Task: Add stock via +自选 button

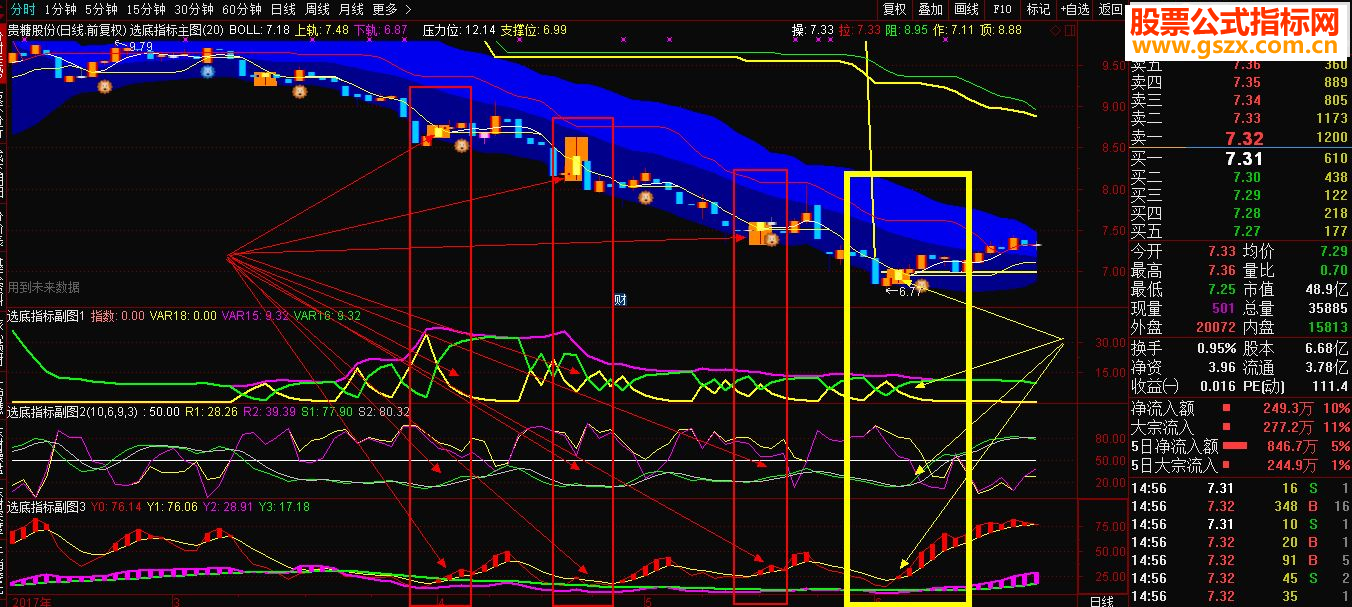Action: [1075, 9]
